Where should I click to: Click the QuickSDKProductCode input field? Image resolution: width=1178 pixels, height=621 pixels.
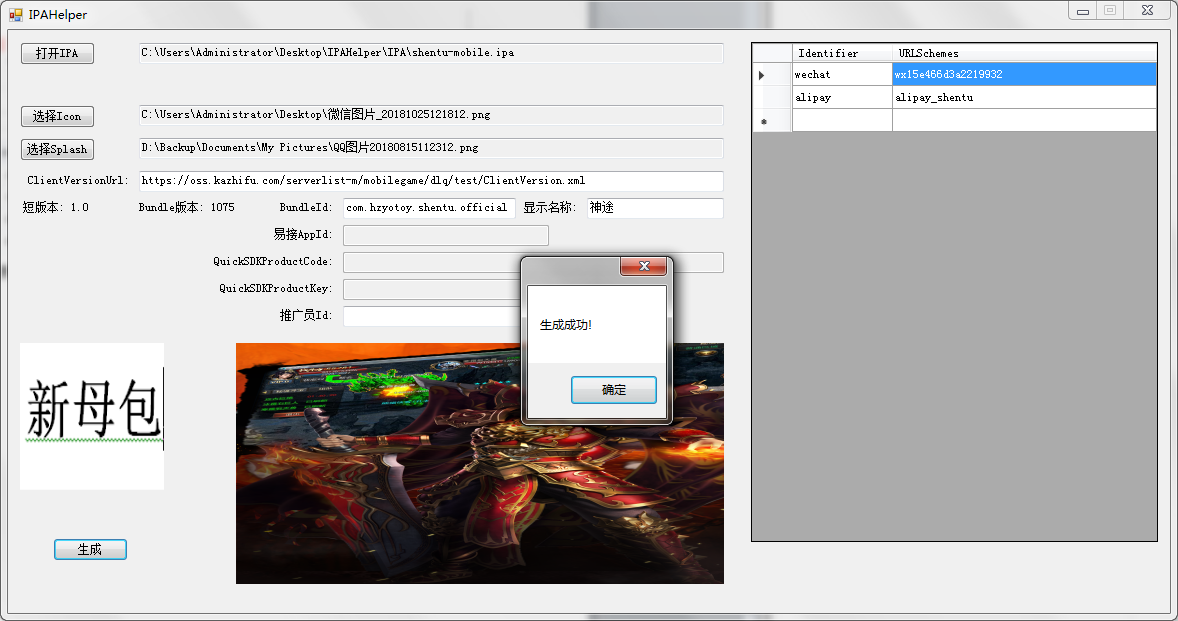(431, 262)
